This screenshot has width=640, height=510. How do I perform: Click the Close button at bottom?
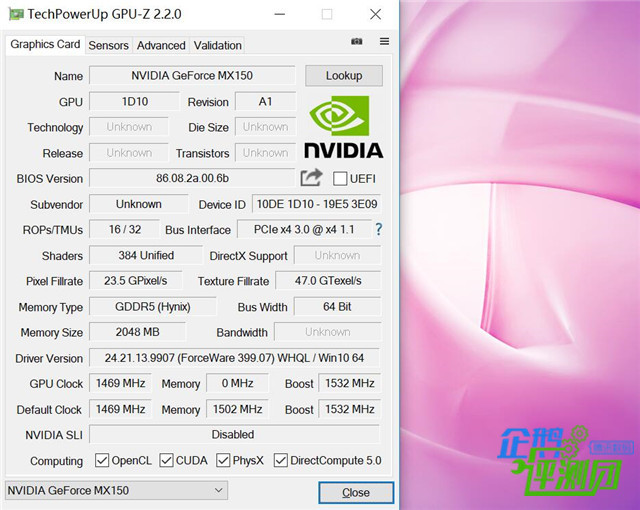(356, 492)
